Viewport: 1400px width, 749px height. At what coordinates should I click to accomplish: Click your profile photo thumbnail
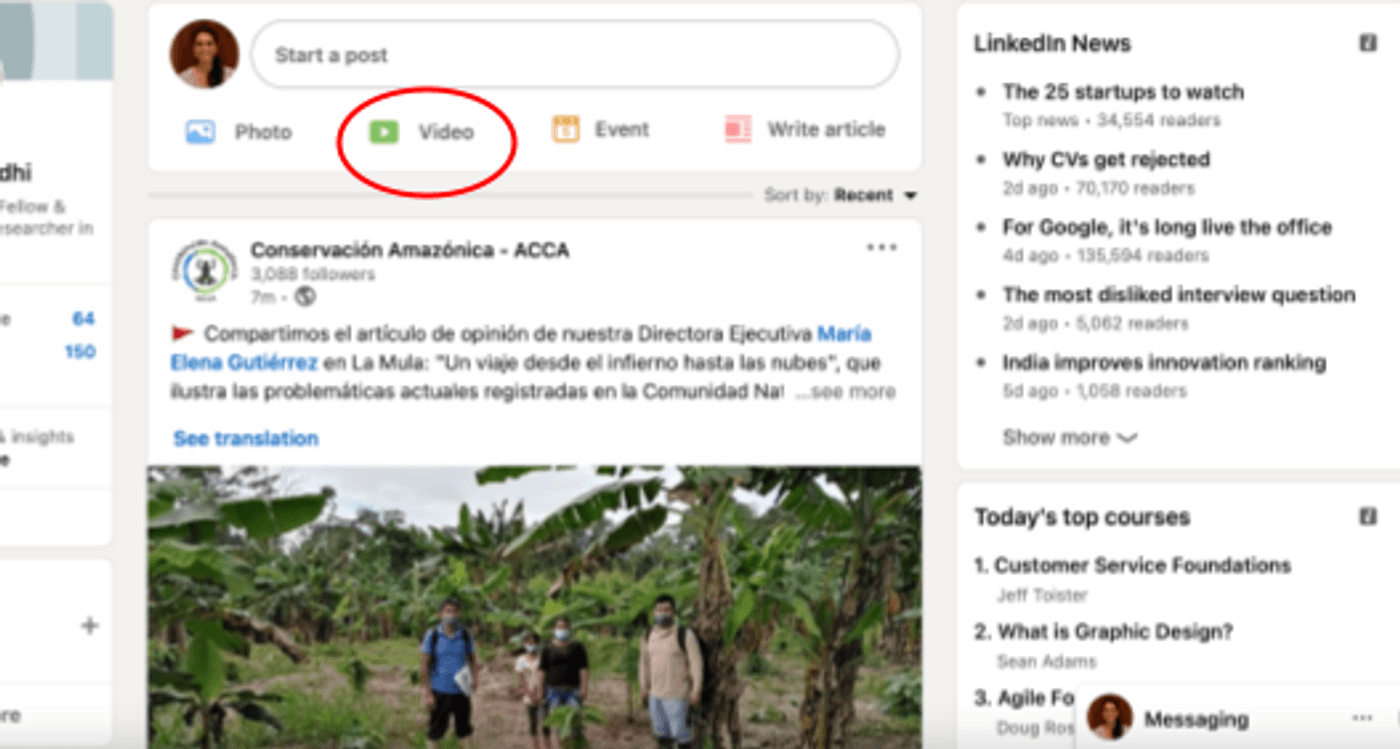click(203, 54)
